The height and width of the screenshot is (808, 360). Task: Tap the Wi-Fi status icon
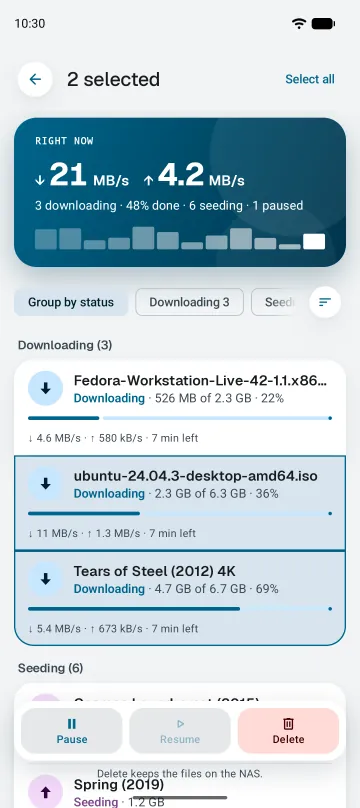299,23
